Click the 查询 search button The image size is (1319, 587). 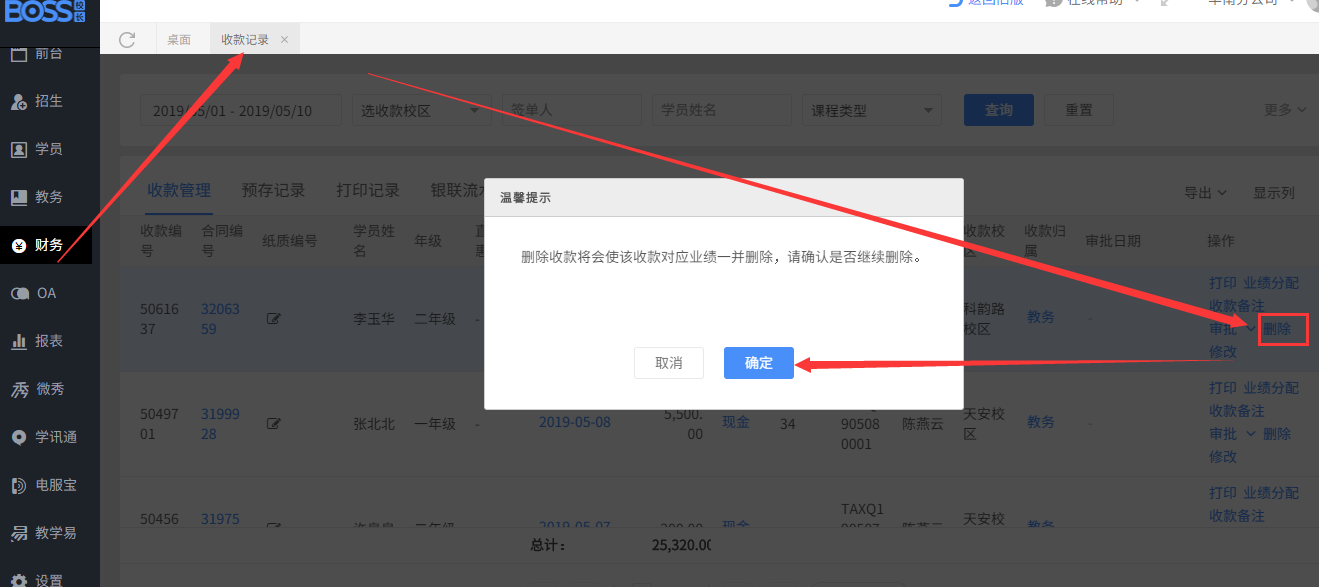click(x=999, y=110)
